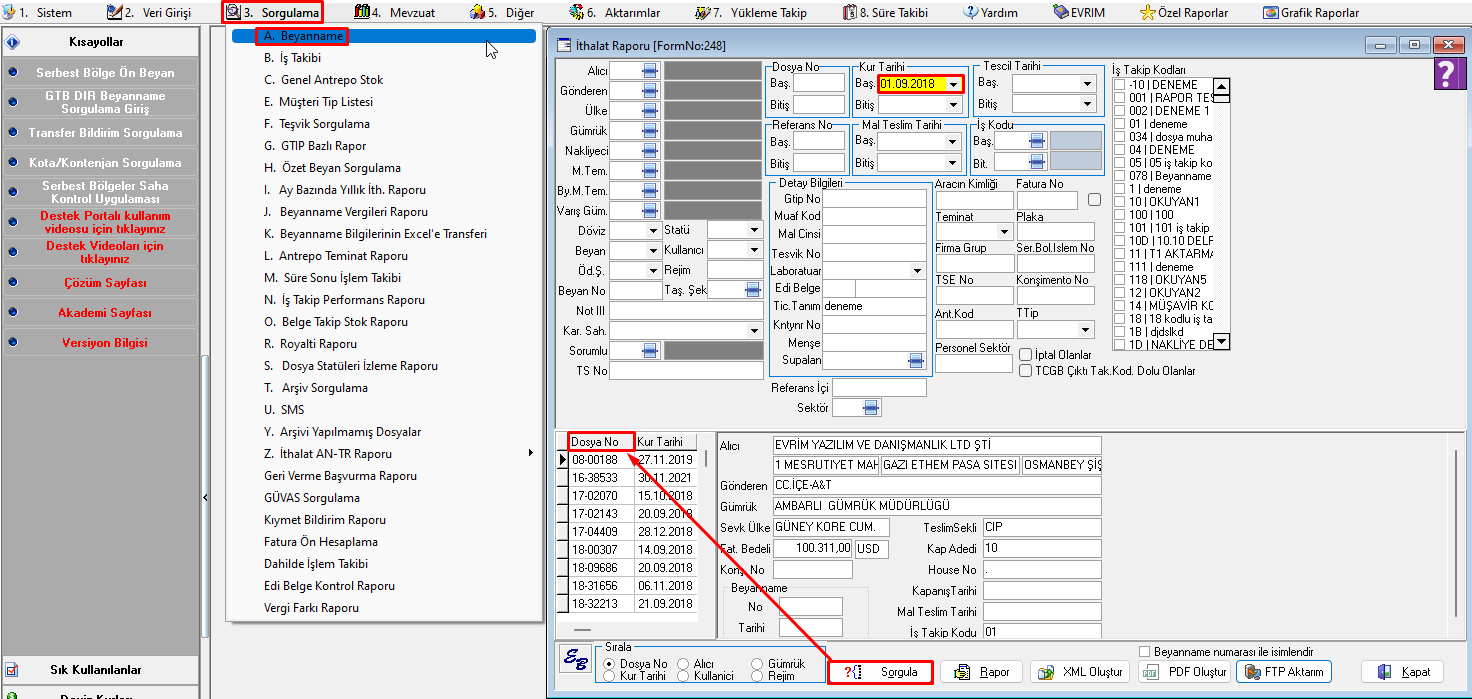The width and height of the screenshot is (1472, 699).
Task: Open the İş Kodu Baş. lookup icon
Action: pos(1037,141)
